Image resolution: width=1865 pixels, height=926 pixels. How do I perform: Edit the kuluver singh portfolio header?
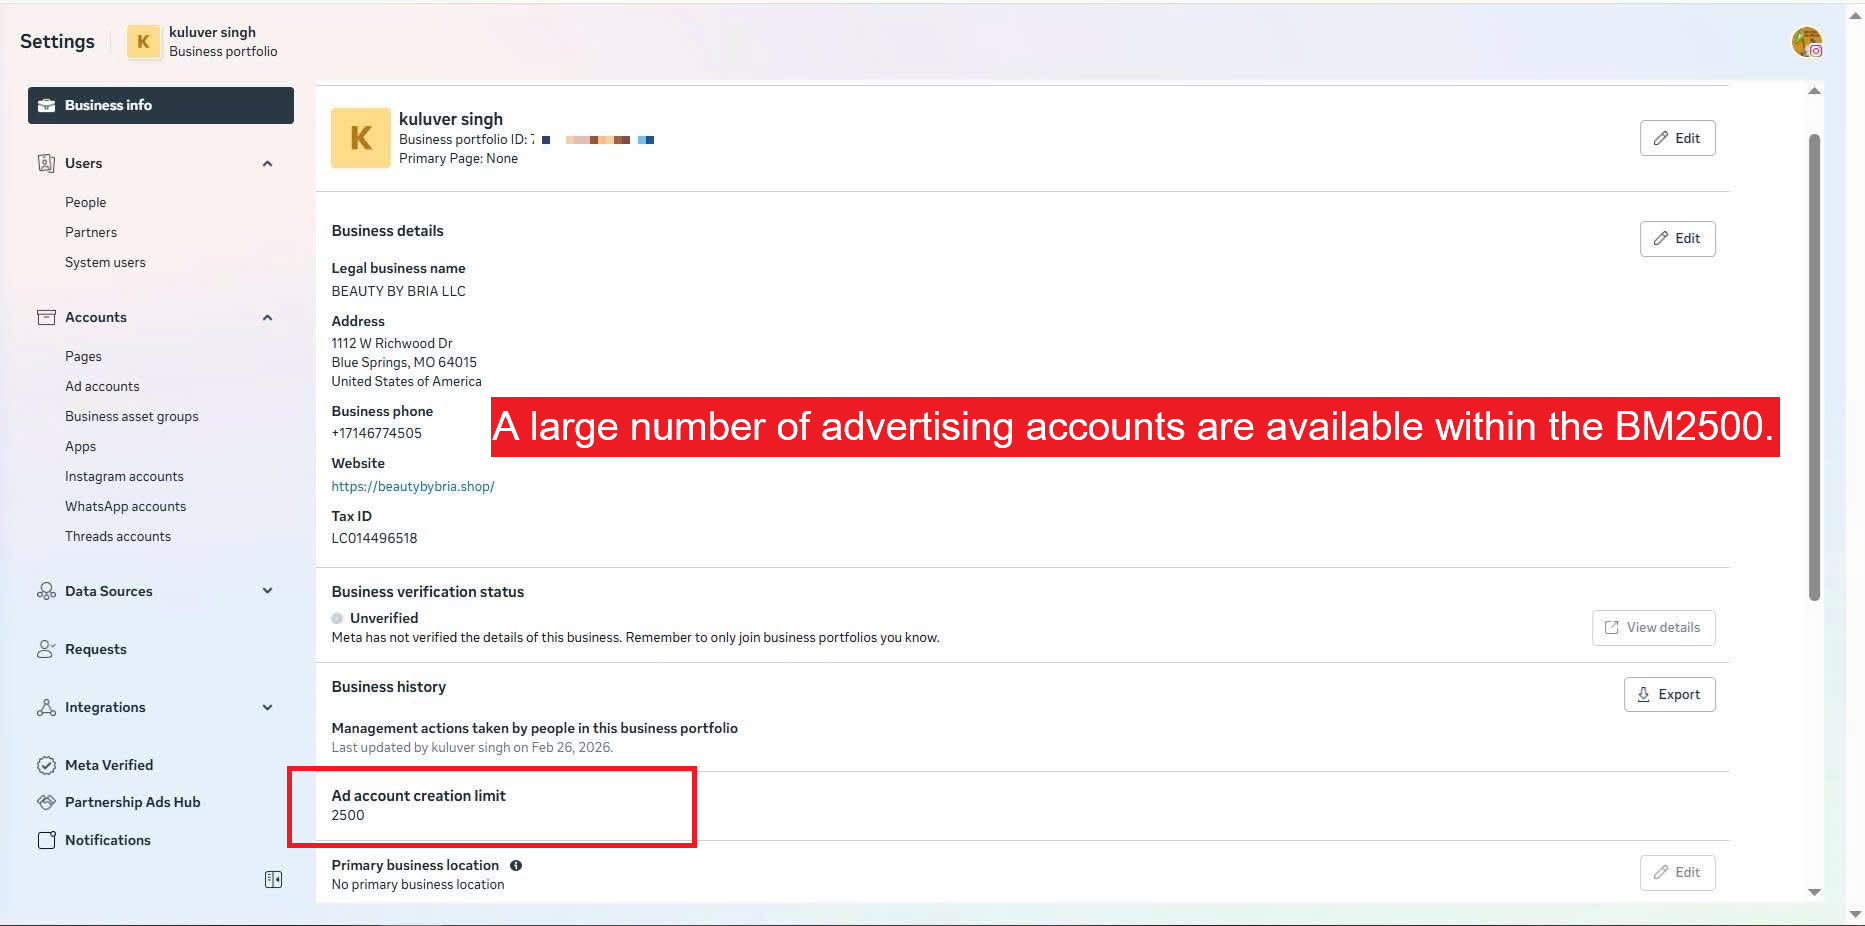pyautogui.click(x=1677, y=138)
